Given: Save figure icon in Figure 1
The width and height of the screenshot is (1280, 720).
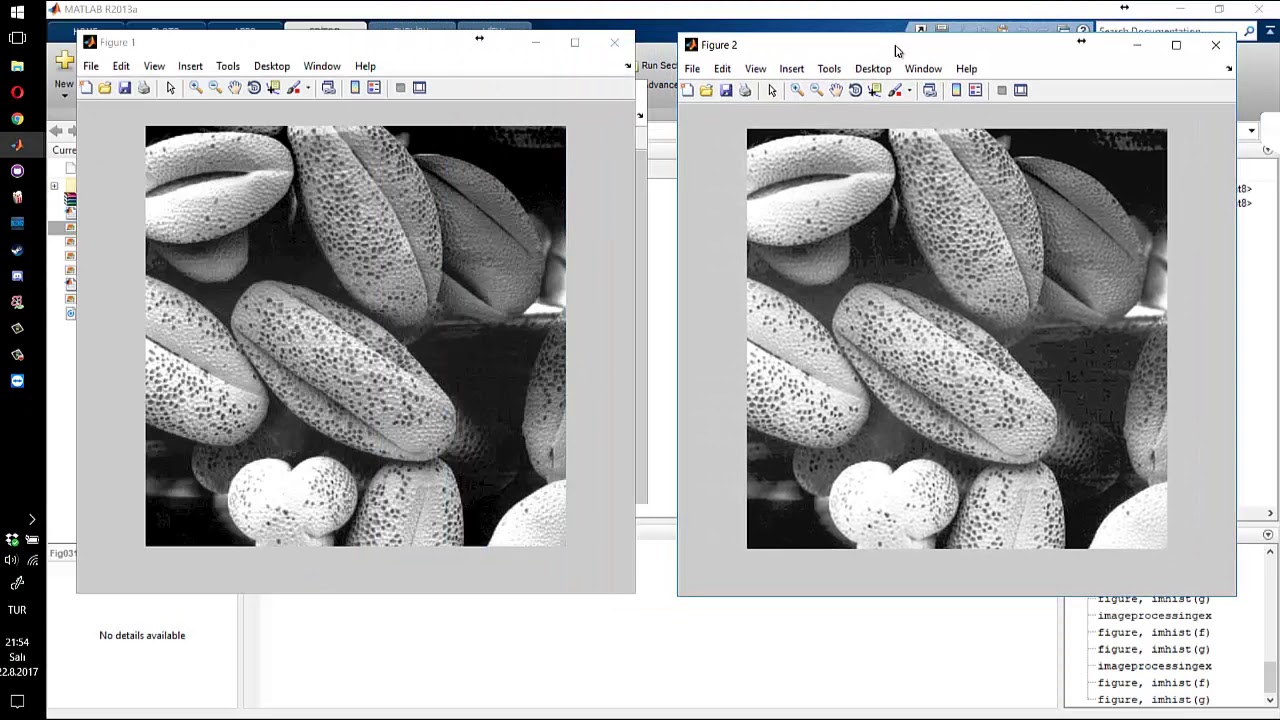Looking at the screenshot, I should click(125, 88).
